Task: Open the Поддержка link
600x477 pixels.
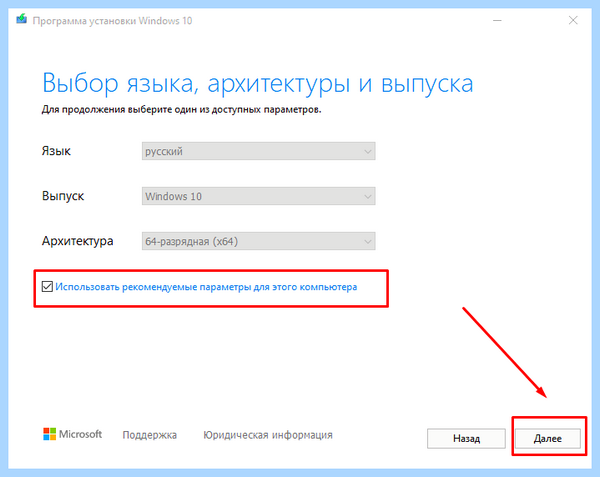Action: pos(150,435)
